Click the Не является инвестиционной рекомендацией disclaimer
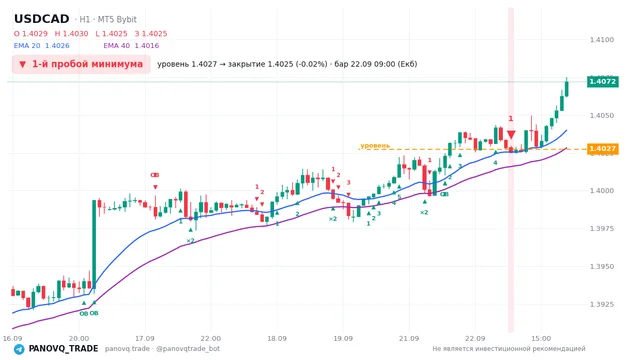The width and height of the screenshot is (640, 360). (509, 349)
